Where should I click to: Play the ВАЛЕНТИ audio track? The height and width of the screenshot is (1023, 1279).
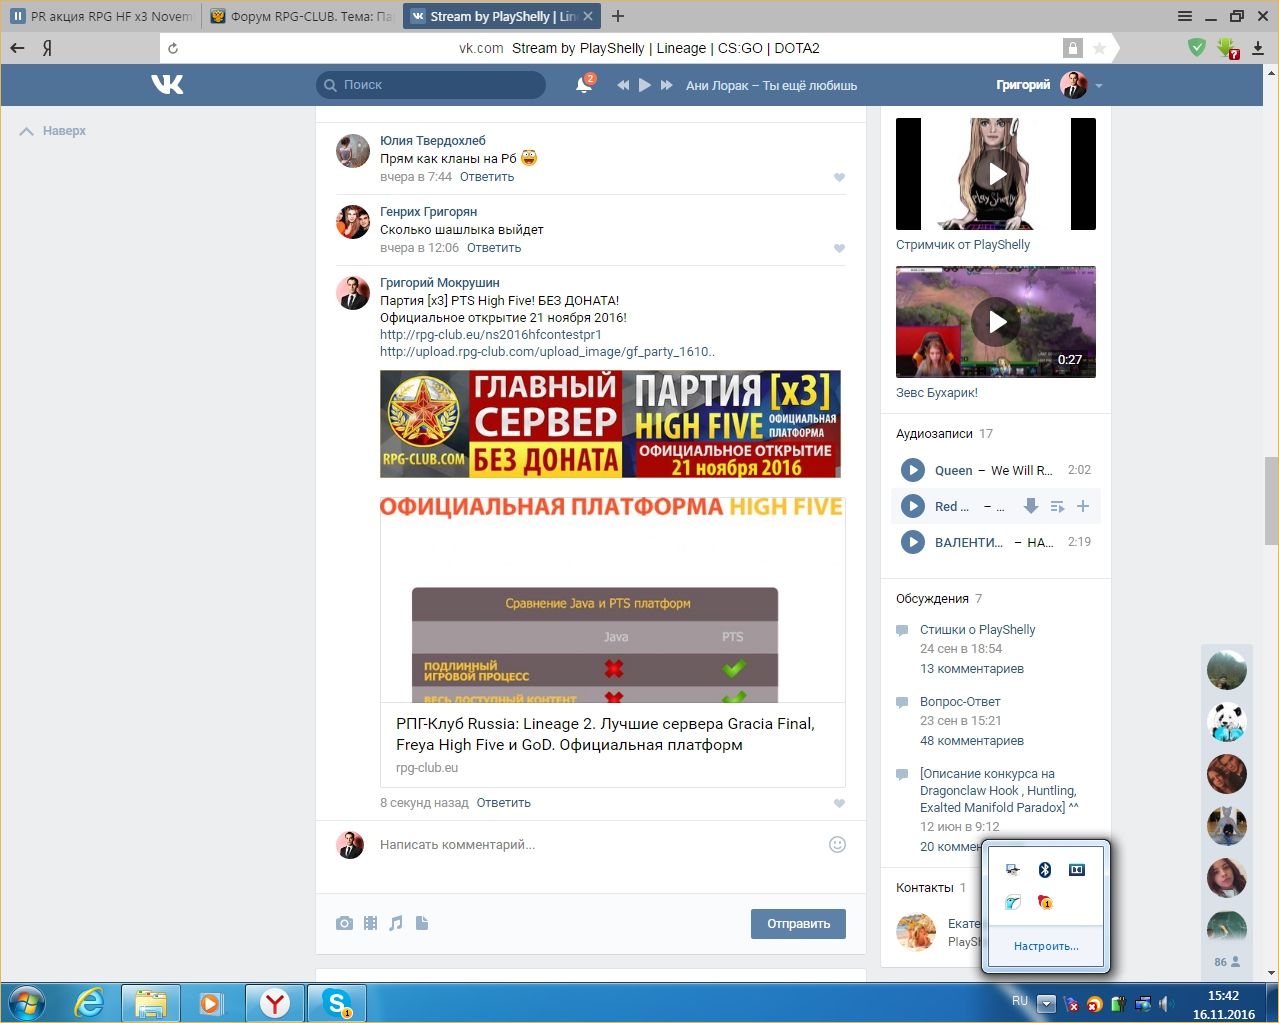pyautogui.click(x=912, y=542)
